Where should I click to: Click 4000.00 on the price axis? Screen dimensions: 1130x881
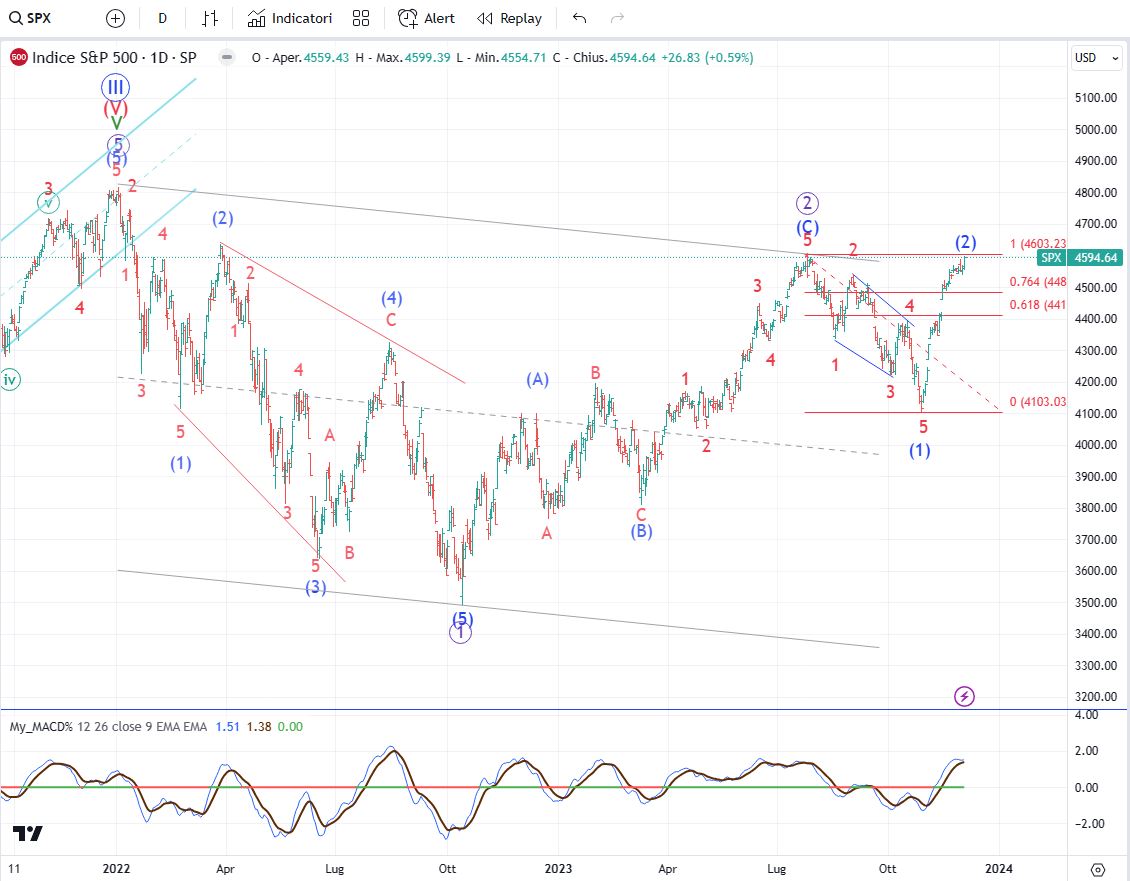click(x=1095, y=445)
